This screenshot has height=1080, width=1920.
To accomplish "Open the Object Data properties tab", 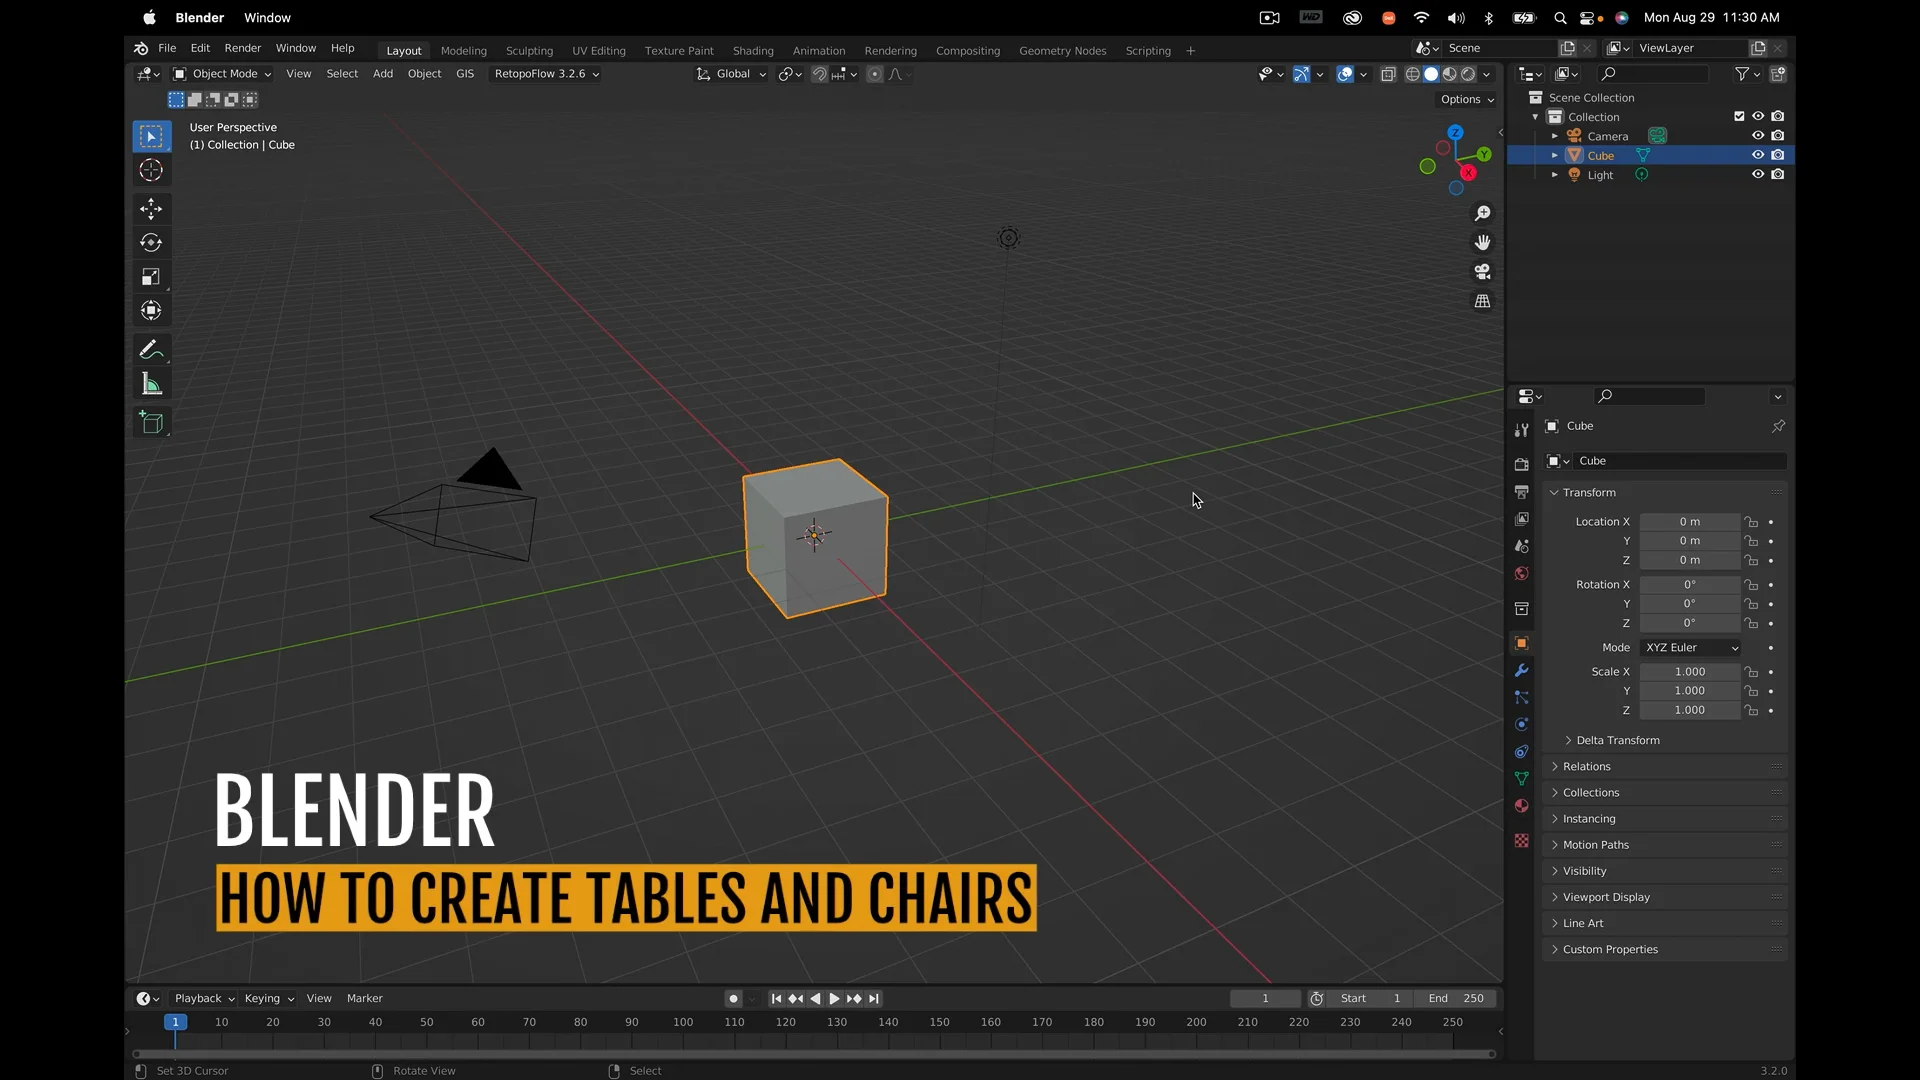I will click(x=1521, y=778).
